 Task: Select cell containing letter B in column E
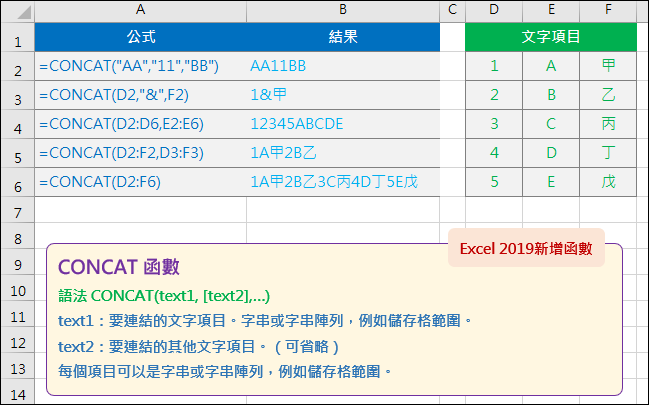[x=551, y=95]
